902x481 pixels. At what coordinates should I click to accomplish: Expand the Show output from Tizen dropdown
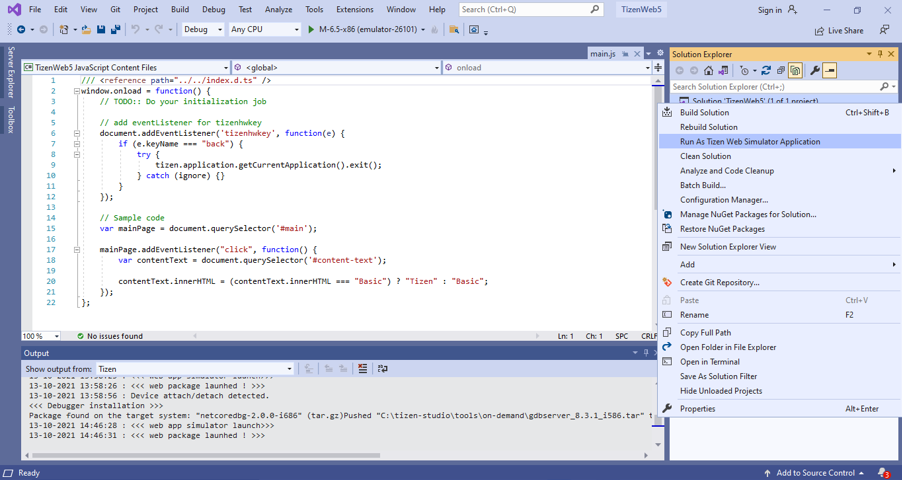pyautogui.click(x=290, y=369)
